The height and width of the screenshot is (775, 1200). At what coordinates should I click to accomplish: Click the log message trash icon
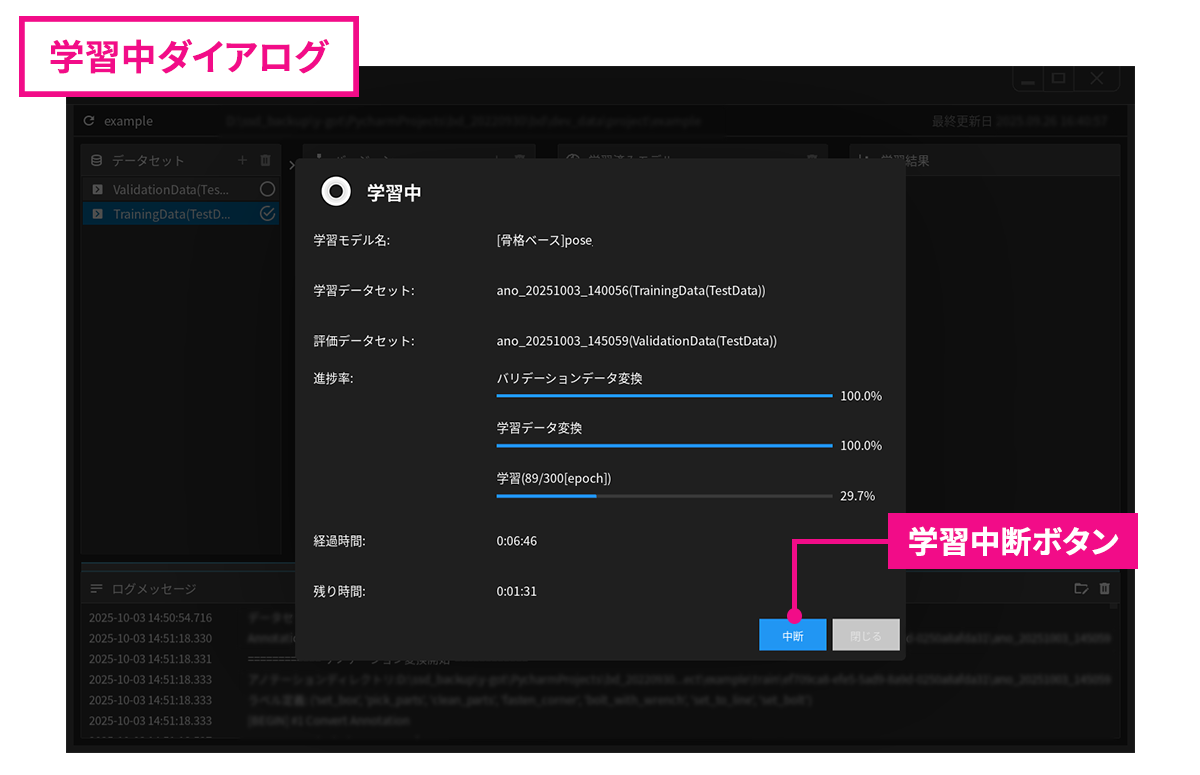[x=1105, y=589]
